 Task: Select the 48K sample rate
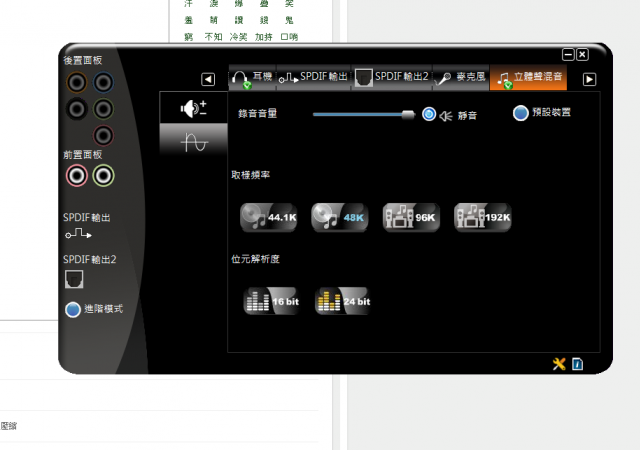pos(340,217)
